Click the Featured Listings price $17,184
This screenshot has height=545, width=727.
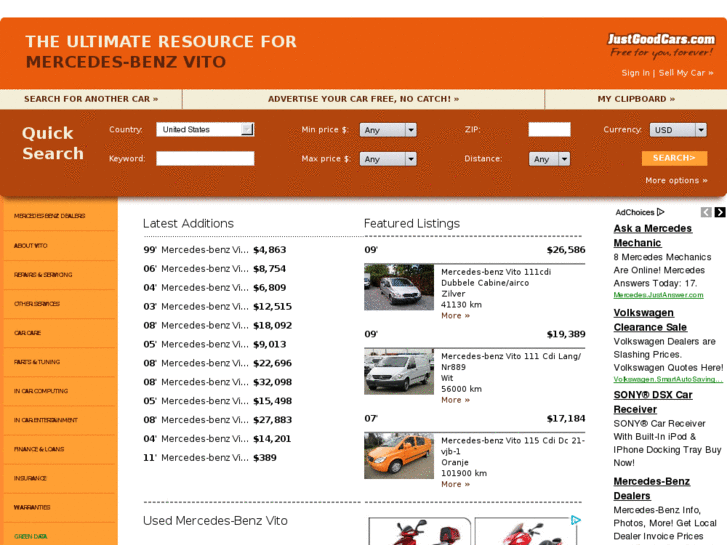(566, 419)
